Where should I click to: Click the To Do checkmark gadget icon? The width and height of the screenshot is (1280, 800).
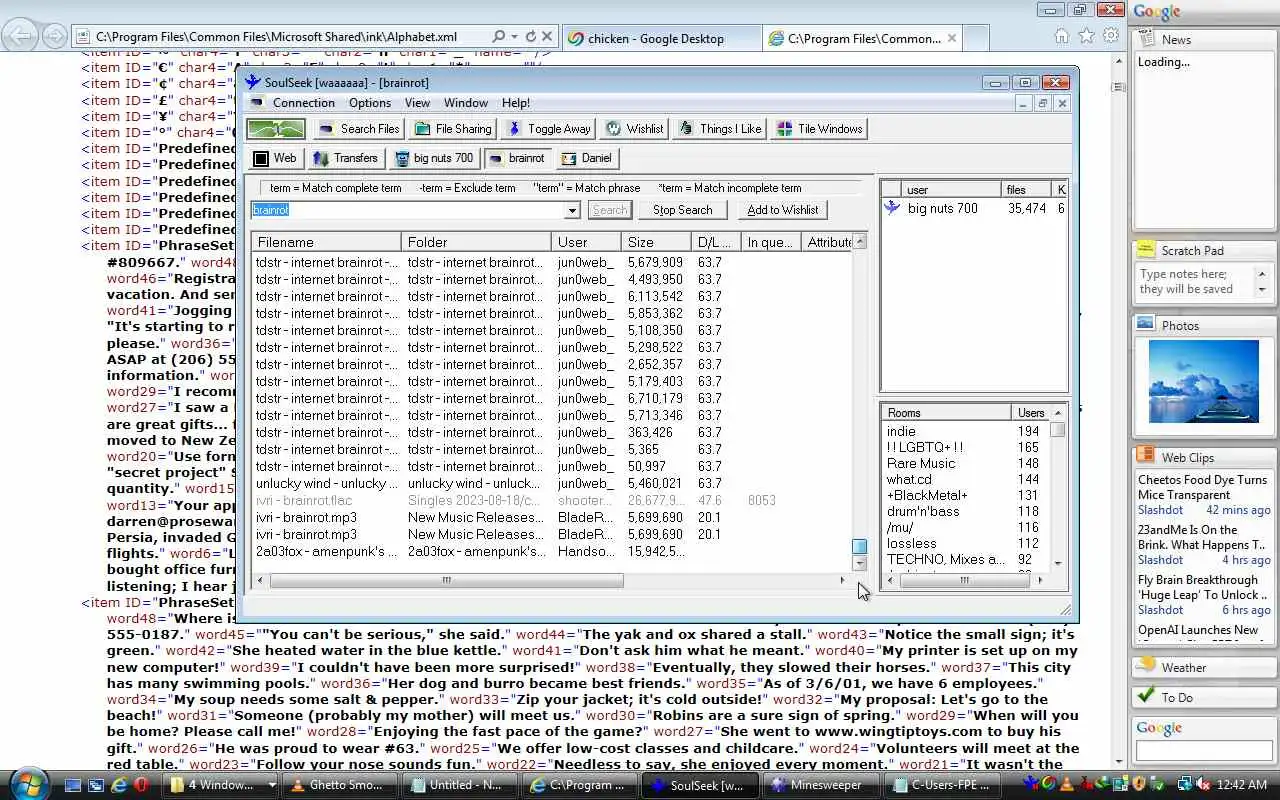click(x=1146, y=697)
